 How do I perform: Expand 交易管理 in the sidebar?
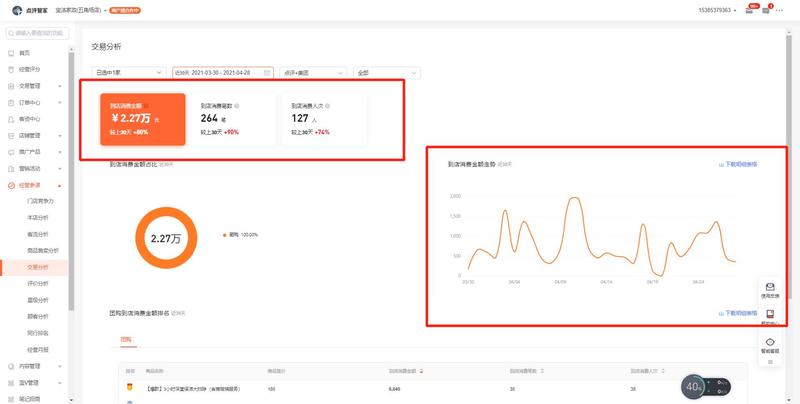tap(35, 86)
